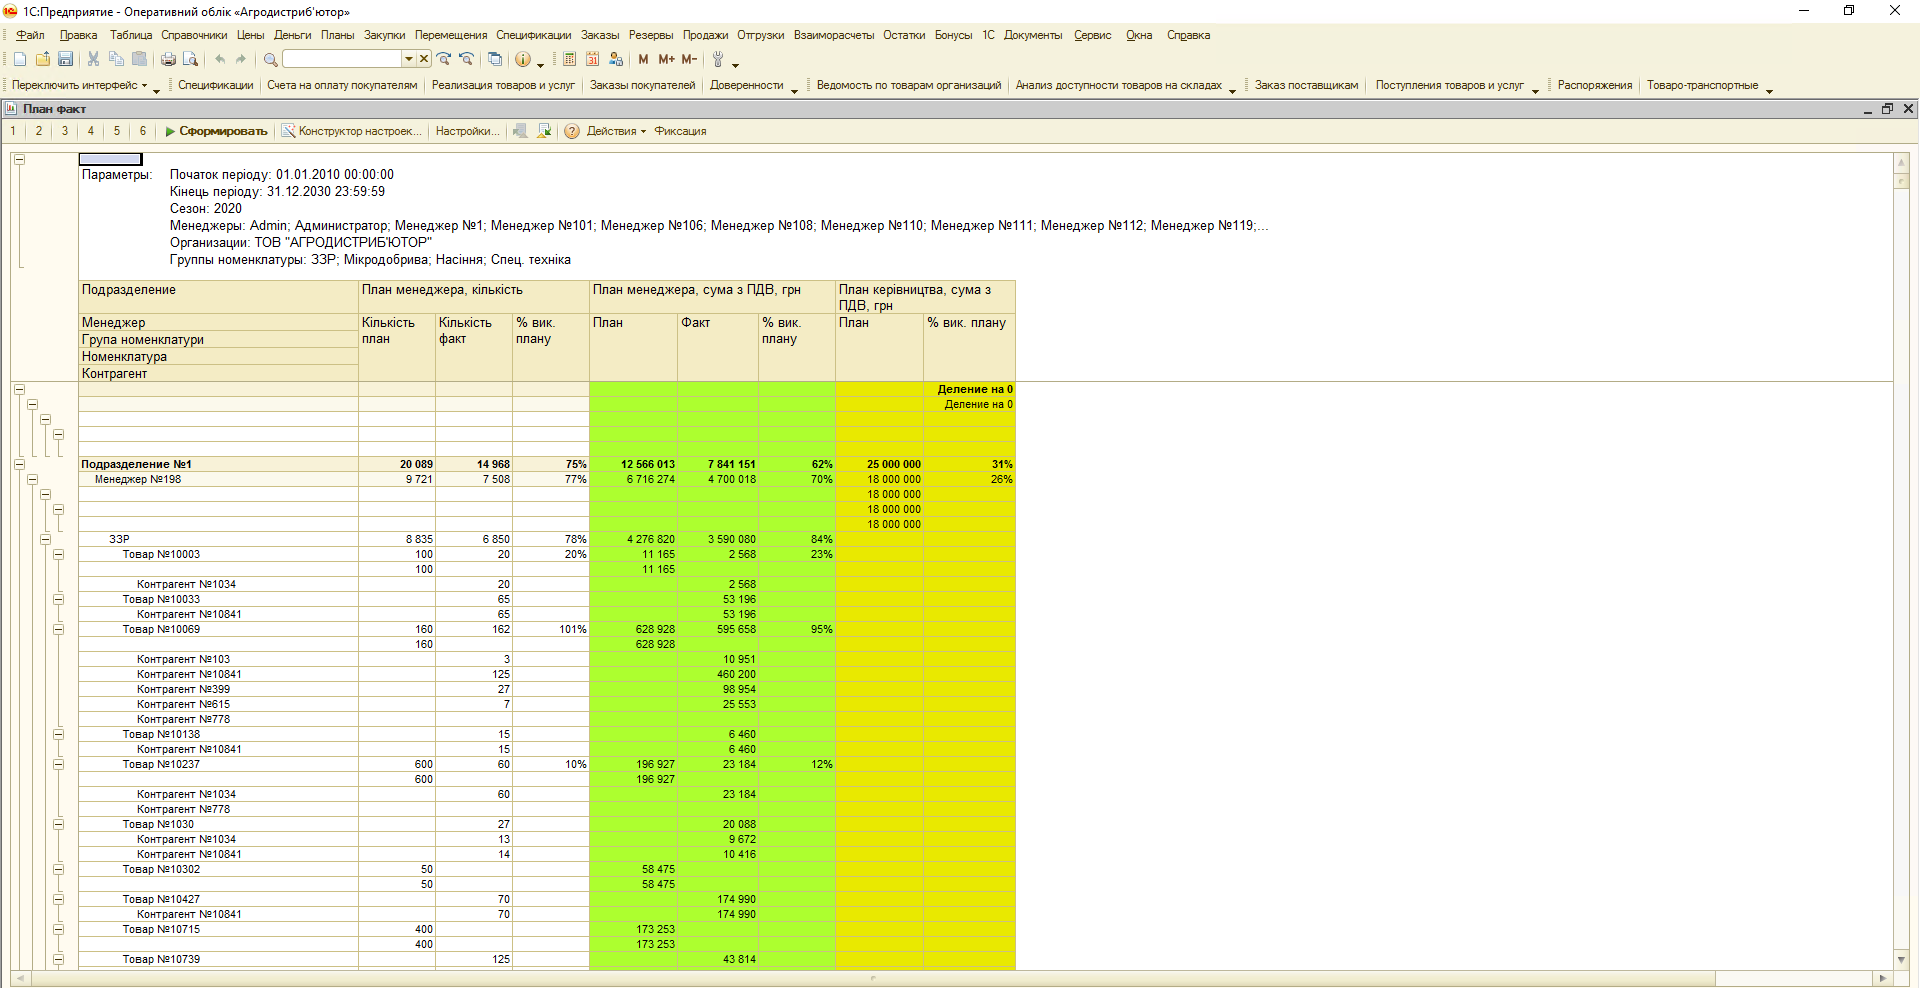This screenshot has height=988, width=1920.
Task: Collapse the Товар №10069 group row
Action: (58, 629)
